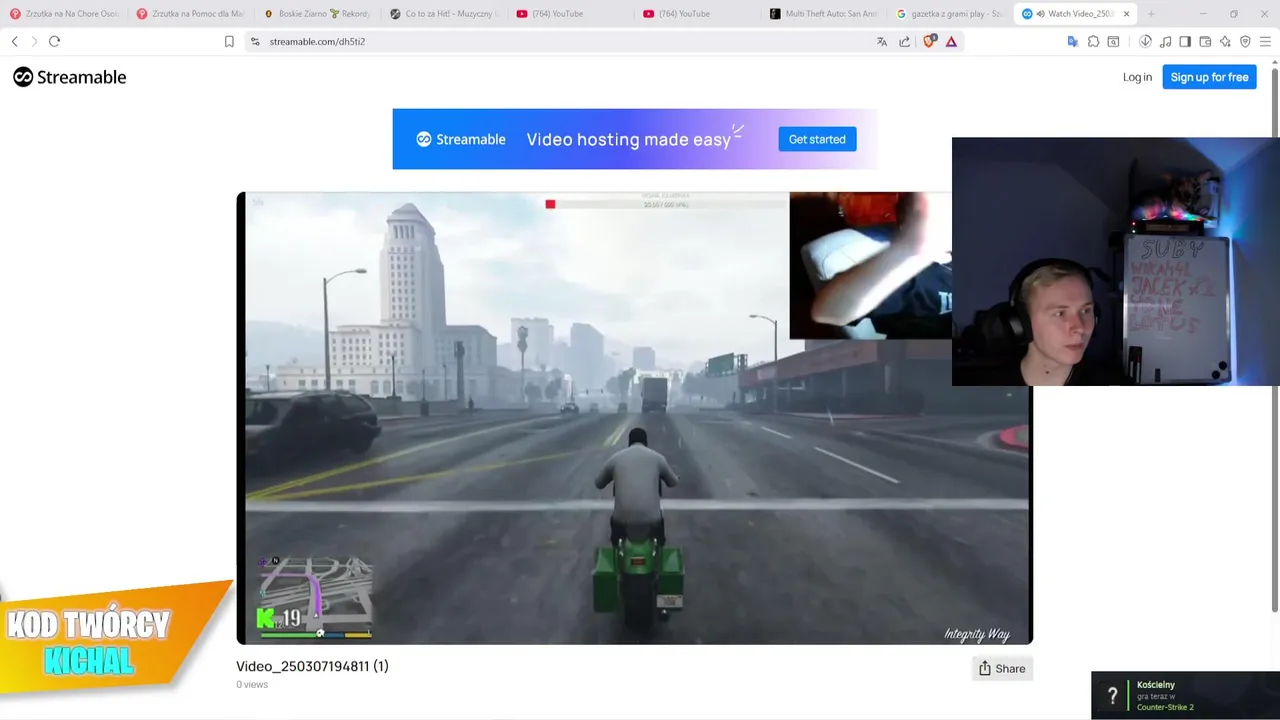Toggle the browser sidebar panel icon
The width and height of the screenshot is (1280, 720).
coord(1185,41)
